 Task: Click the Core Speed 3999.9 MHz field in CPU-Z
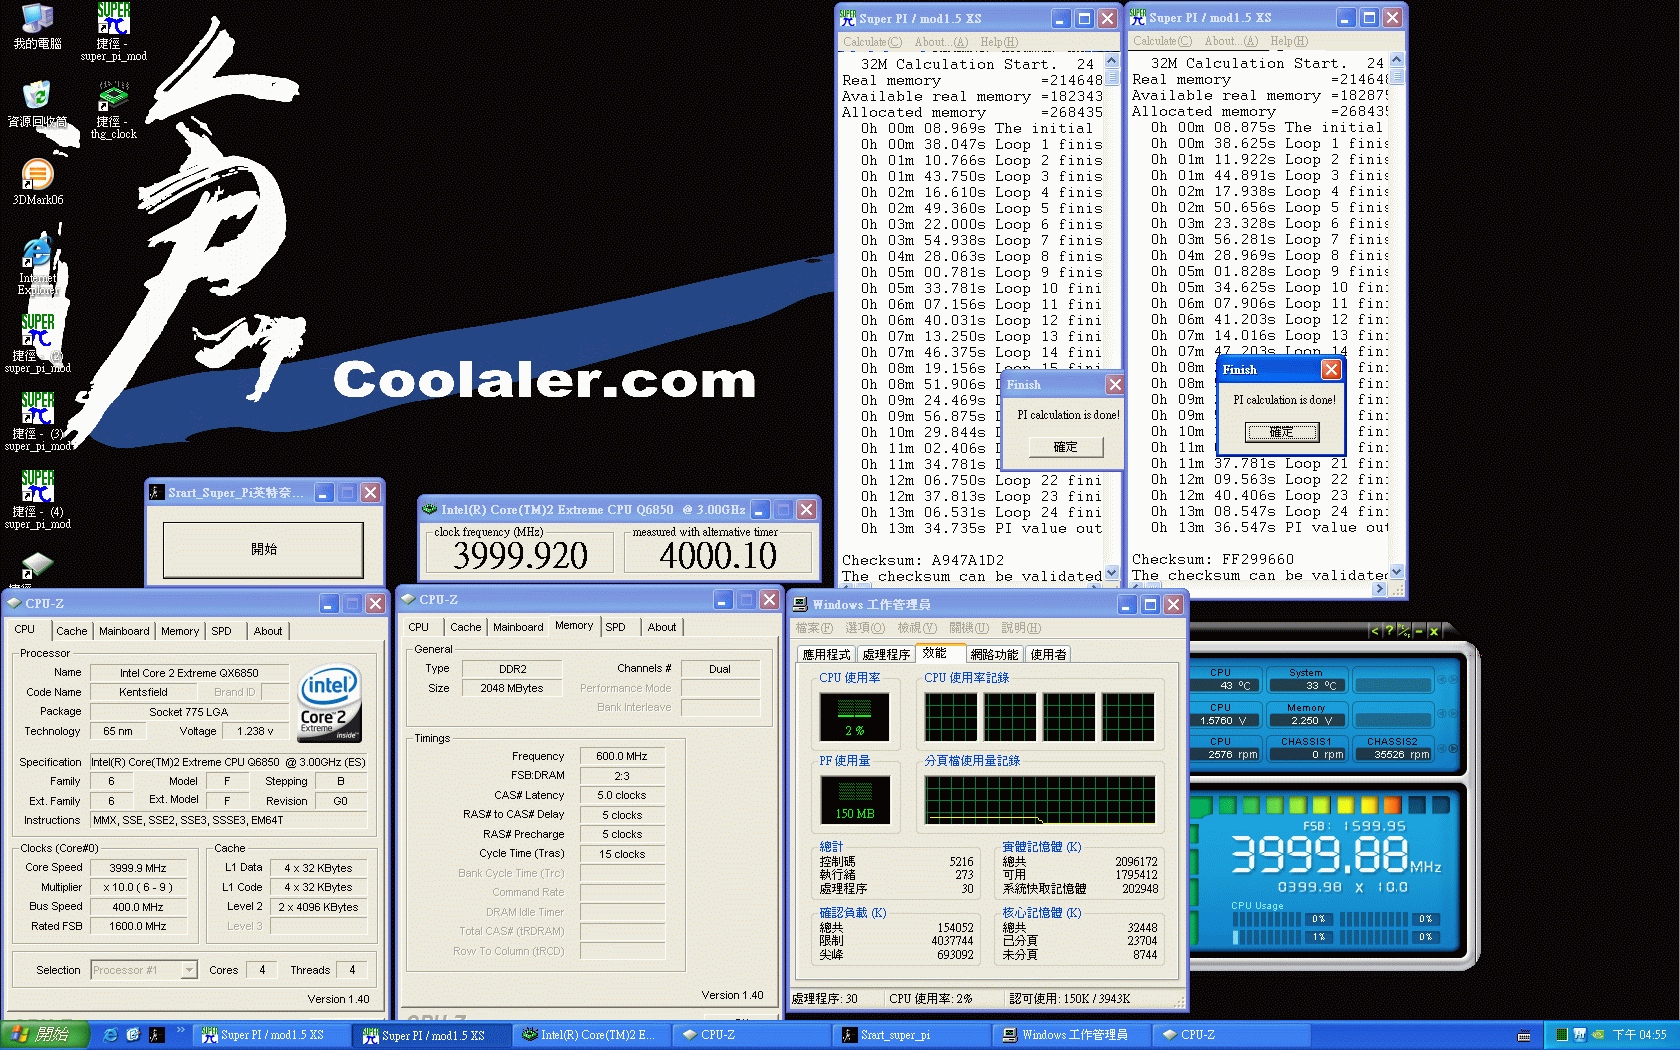pos(137,868)
